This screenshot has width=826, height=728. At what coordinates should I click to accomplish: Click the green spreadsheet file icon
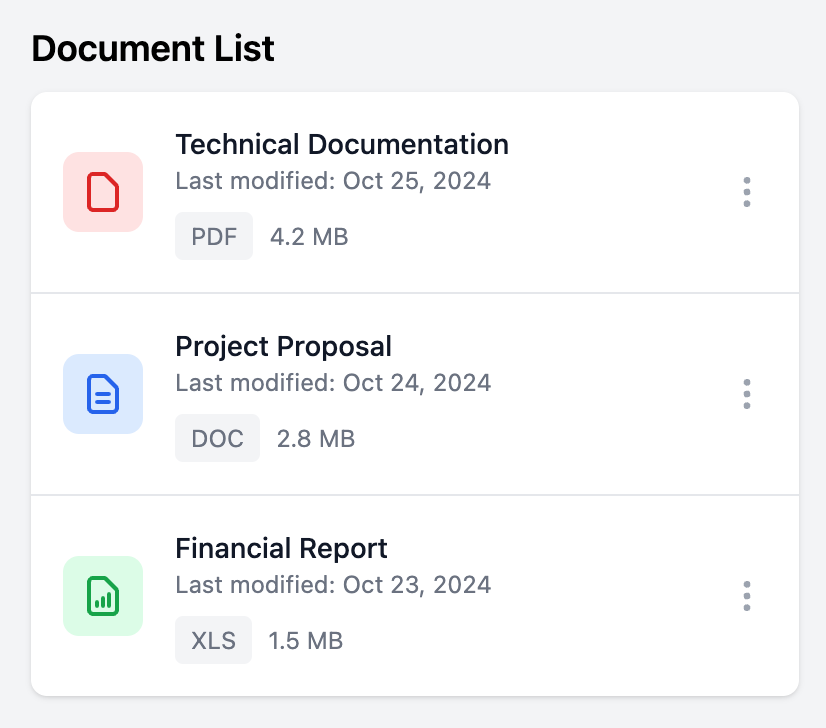pos(103,596)
